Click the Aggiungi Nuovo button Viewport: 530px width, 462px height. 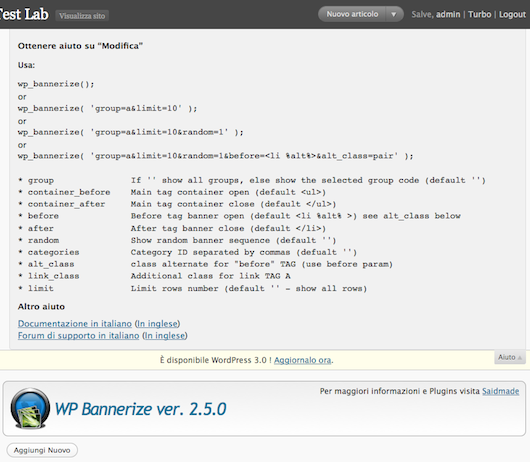[x=42, y=450]
